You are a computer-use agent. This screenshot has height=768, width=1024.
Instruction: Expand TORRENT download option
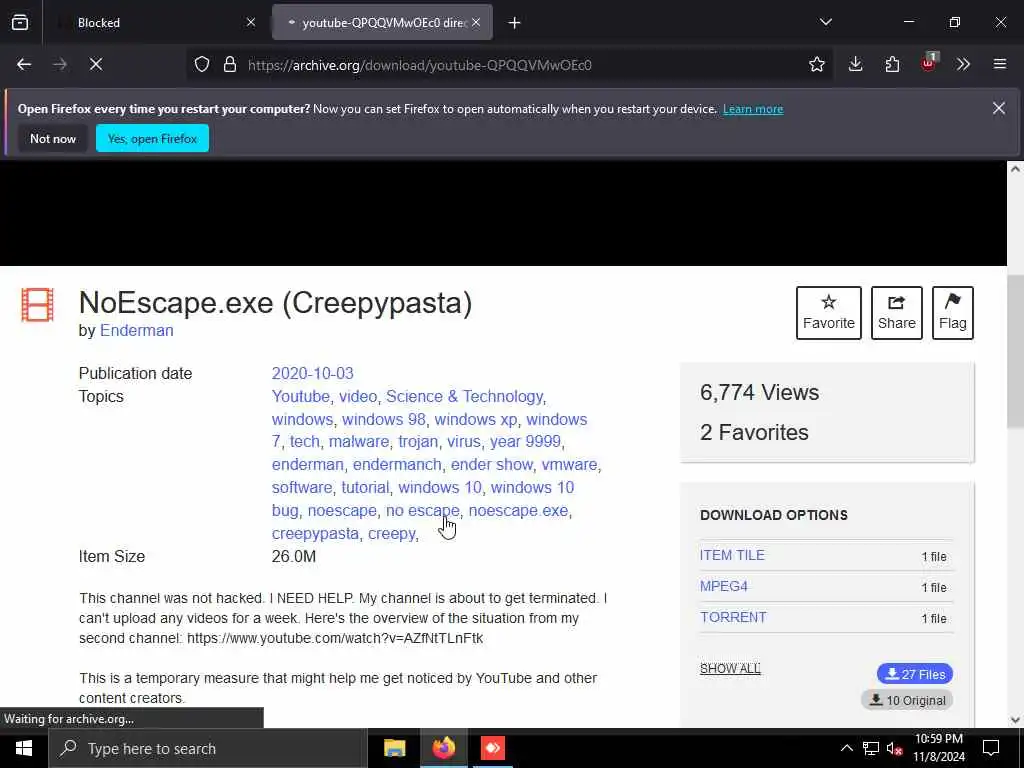point(733,617)
